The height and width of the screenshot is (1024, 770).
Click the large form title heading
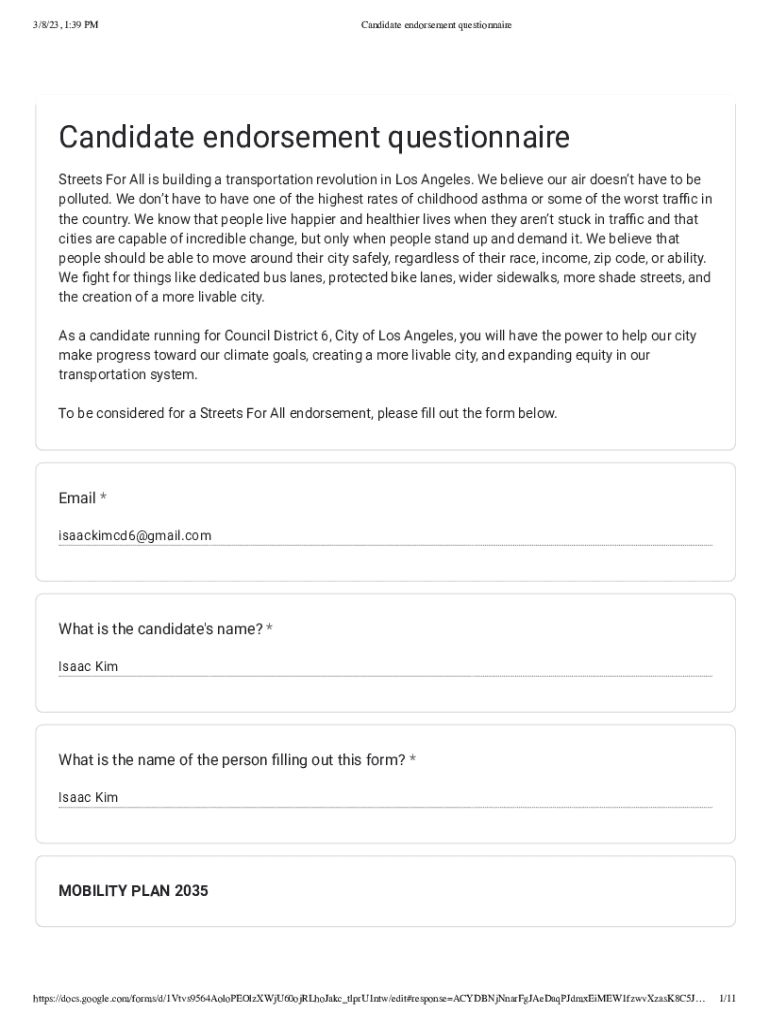coord(314,137)
